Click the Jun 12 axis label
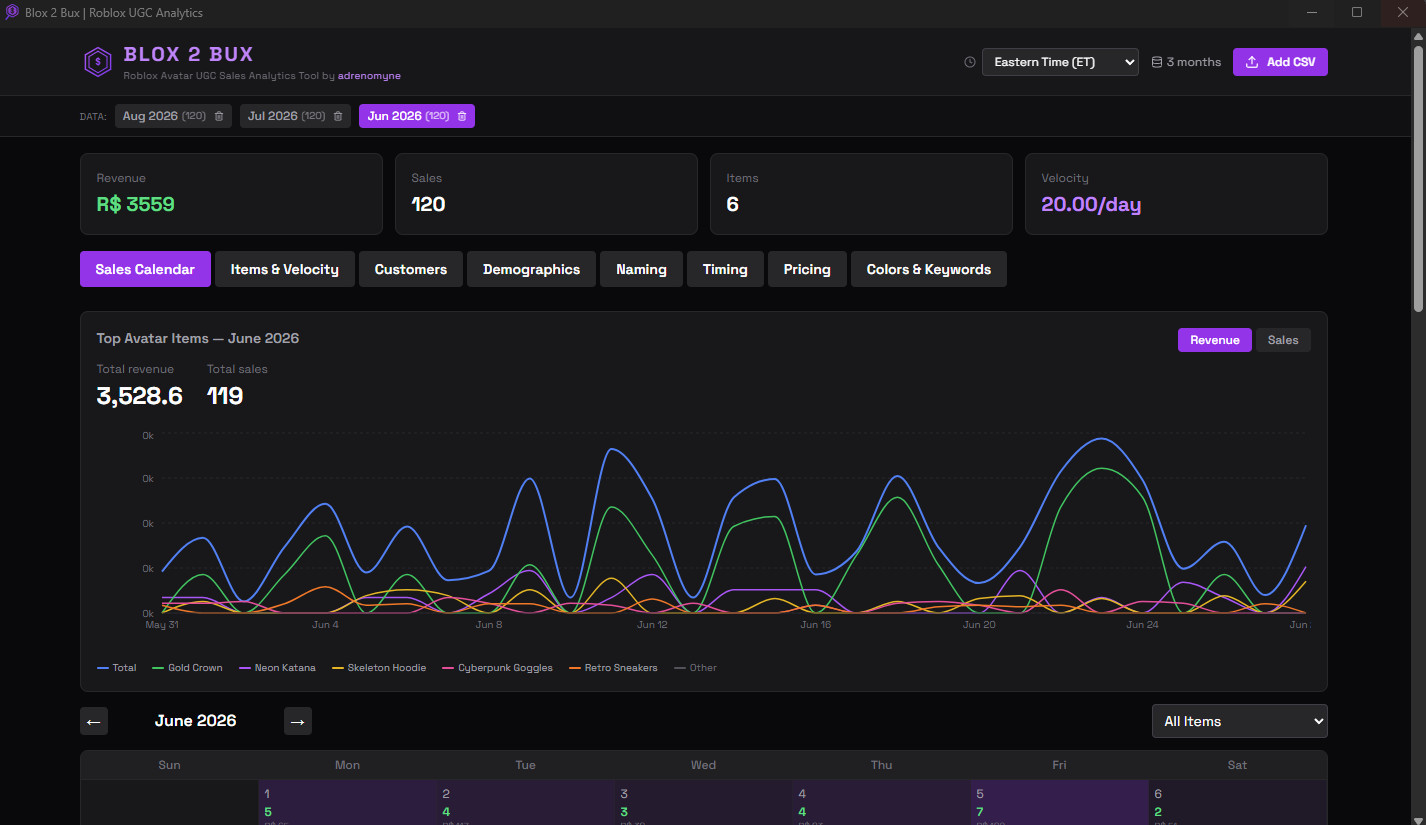Image resolution: width=1426 pixels, height=825 pixels. tap(652, 625)
